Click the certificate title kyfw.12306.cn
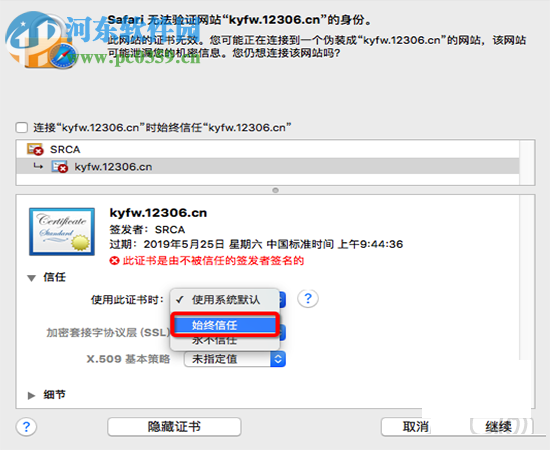This screenshot has width=550, height=450. click(x=158, y=213)
